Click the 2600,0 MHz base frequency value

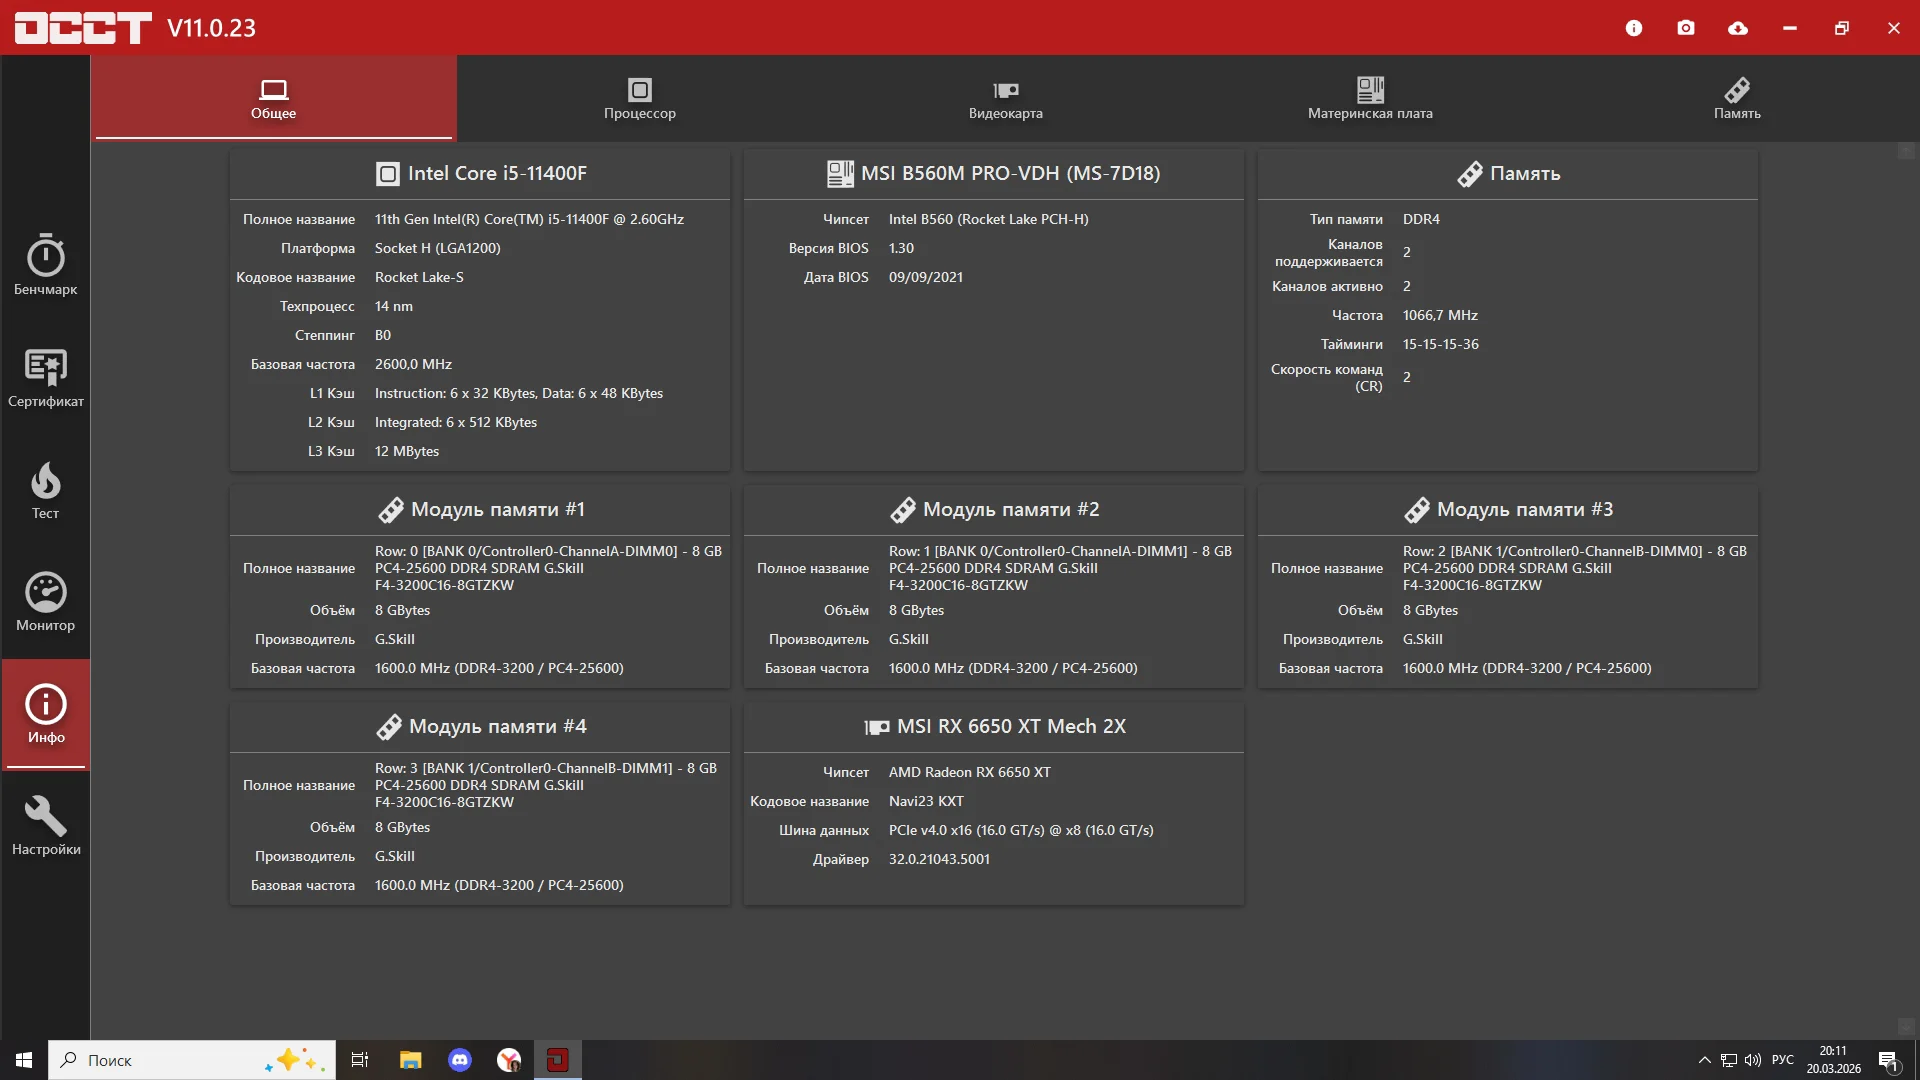point(413,364)
